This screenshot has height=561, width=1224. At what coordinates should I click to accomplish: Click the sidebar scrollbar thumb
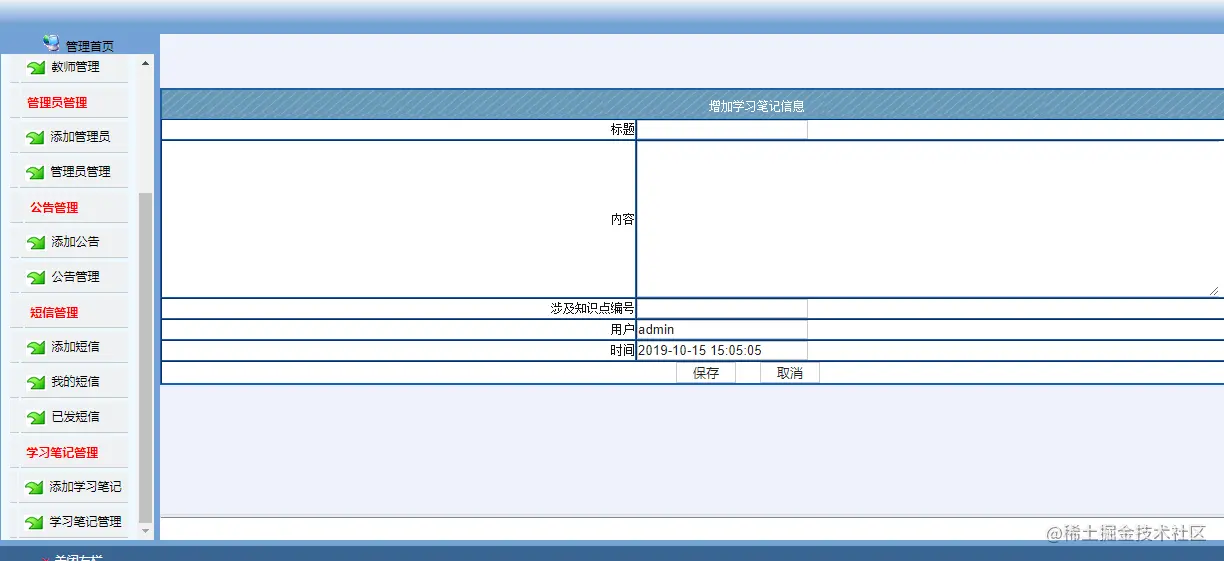coord(146,357)
